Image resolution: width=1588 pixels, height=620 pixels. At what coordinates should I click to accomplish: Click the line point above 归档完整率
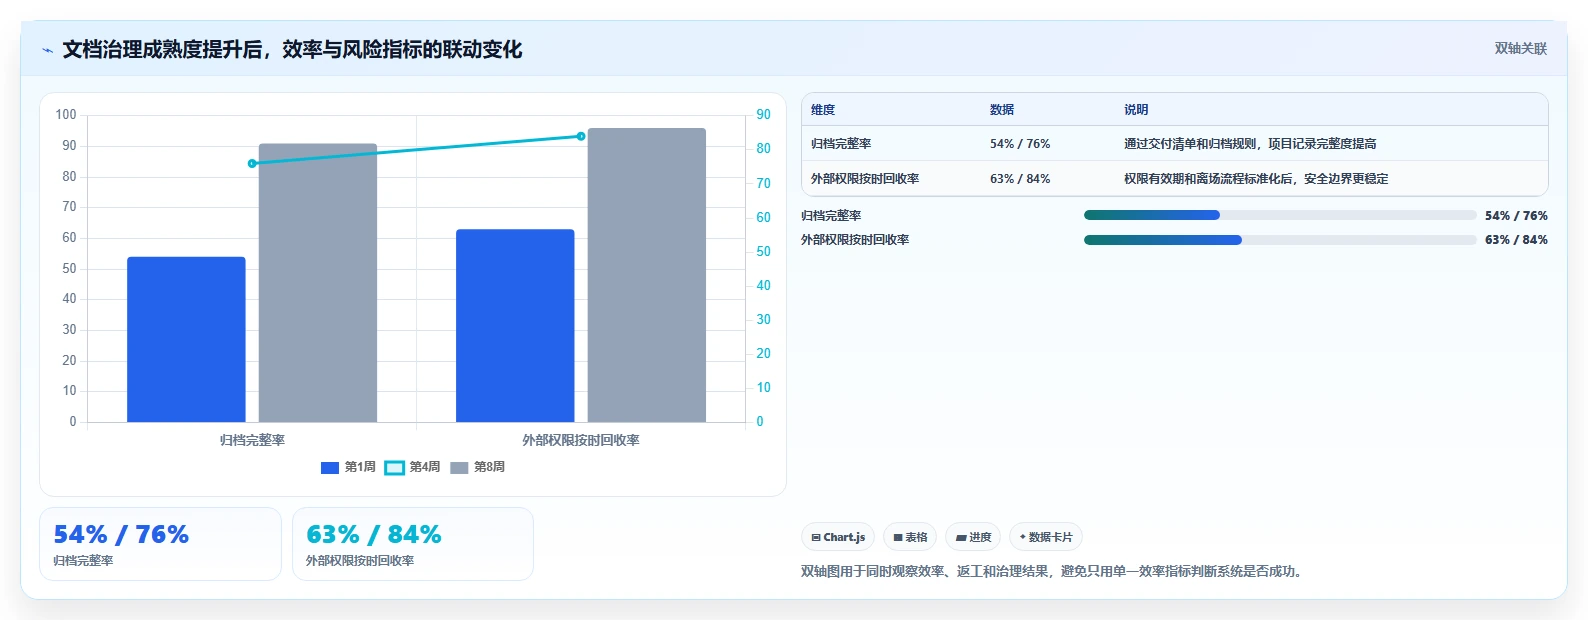(x=252, y=163)
